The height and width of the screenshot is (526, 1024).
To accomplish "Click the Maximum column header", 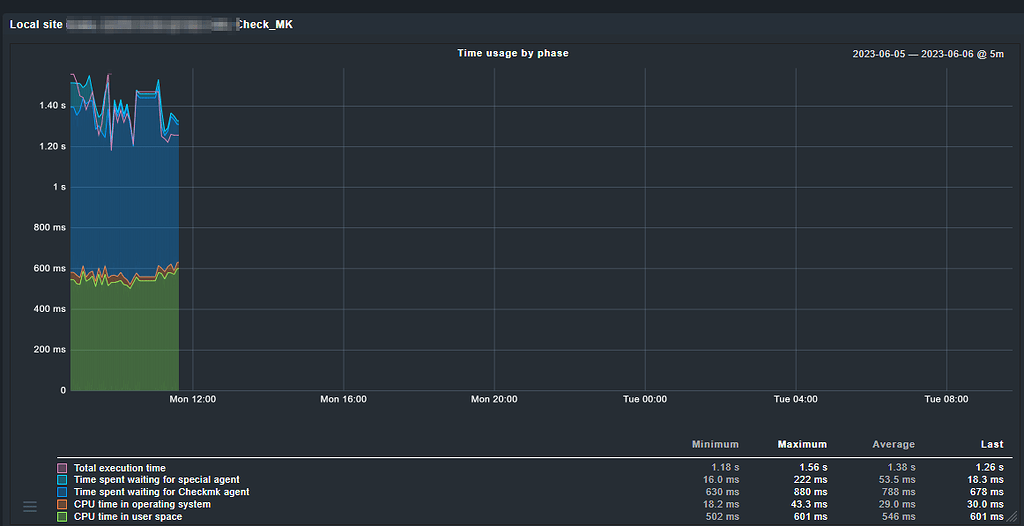I will click(802, 444).
